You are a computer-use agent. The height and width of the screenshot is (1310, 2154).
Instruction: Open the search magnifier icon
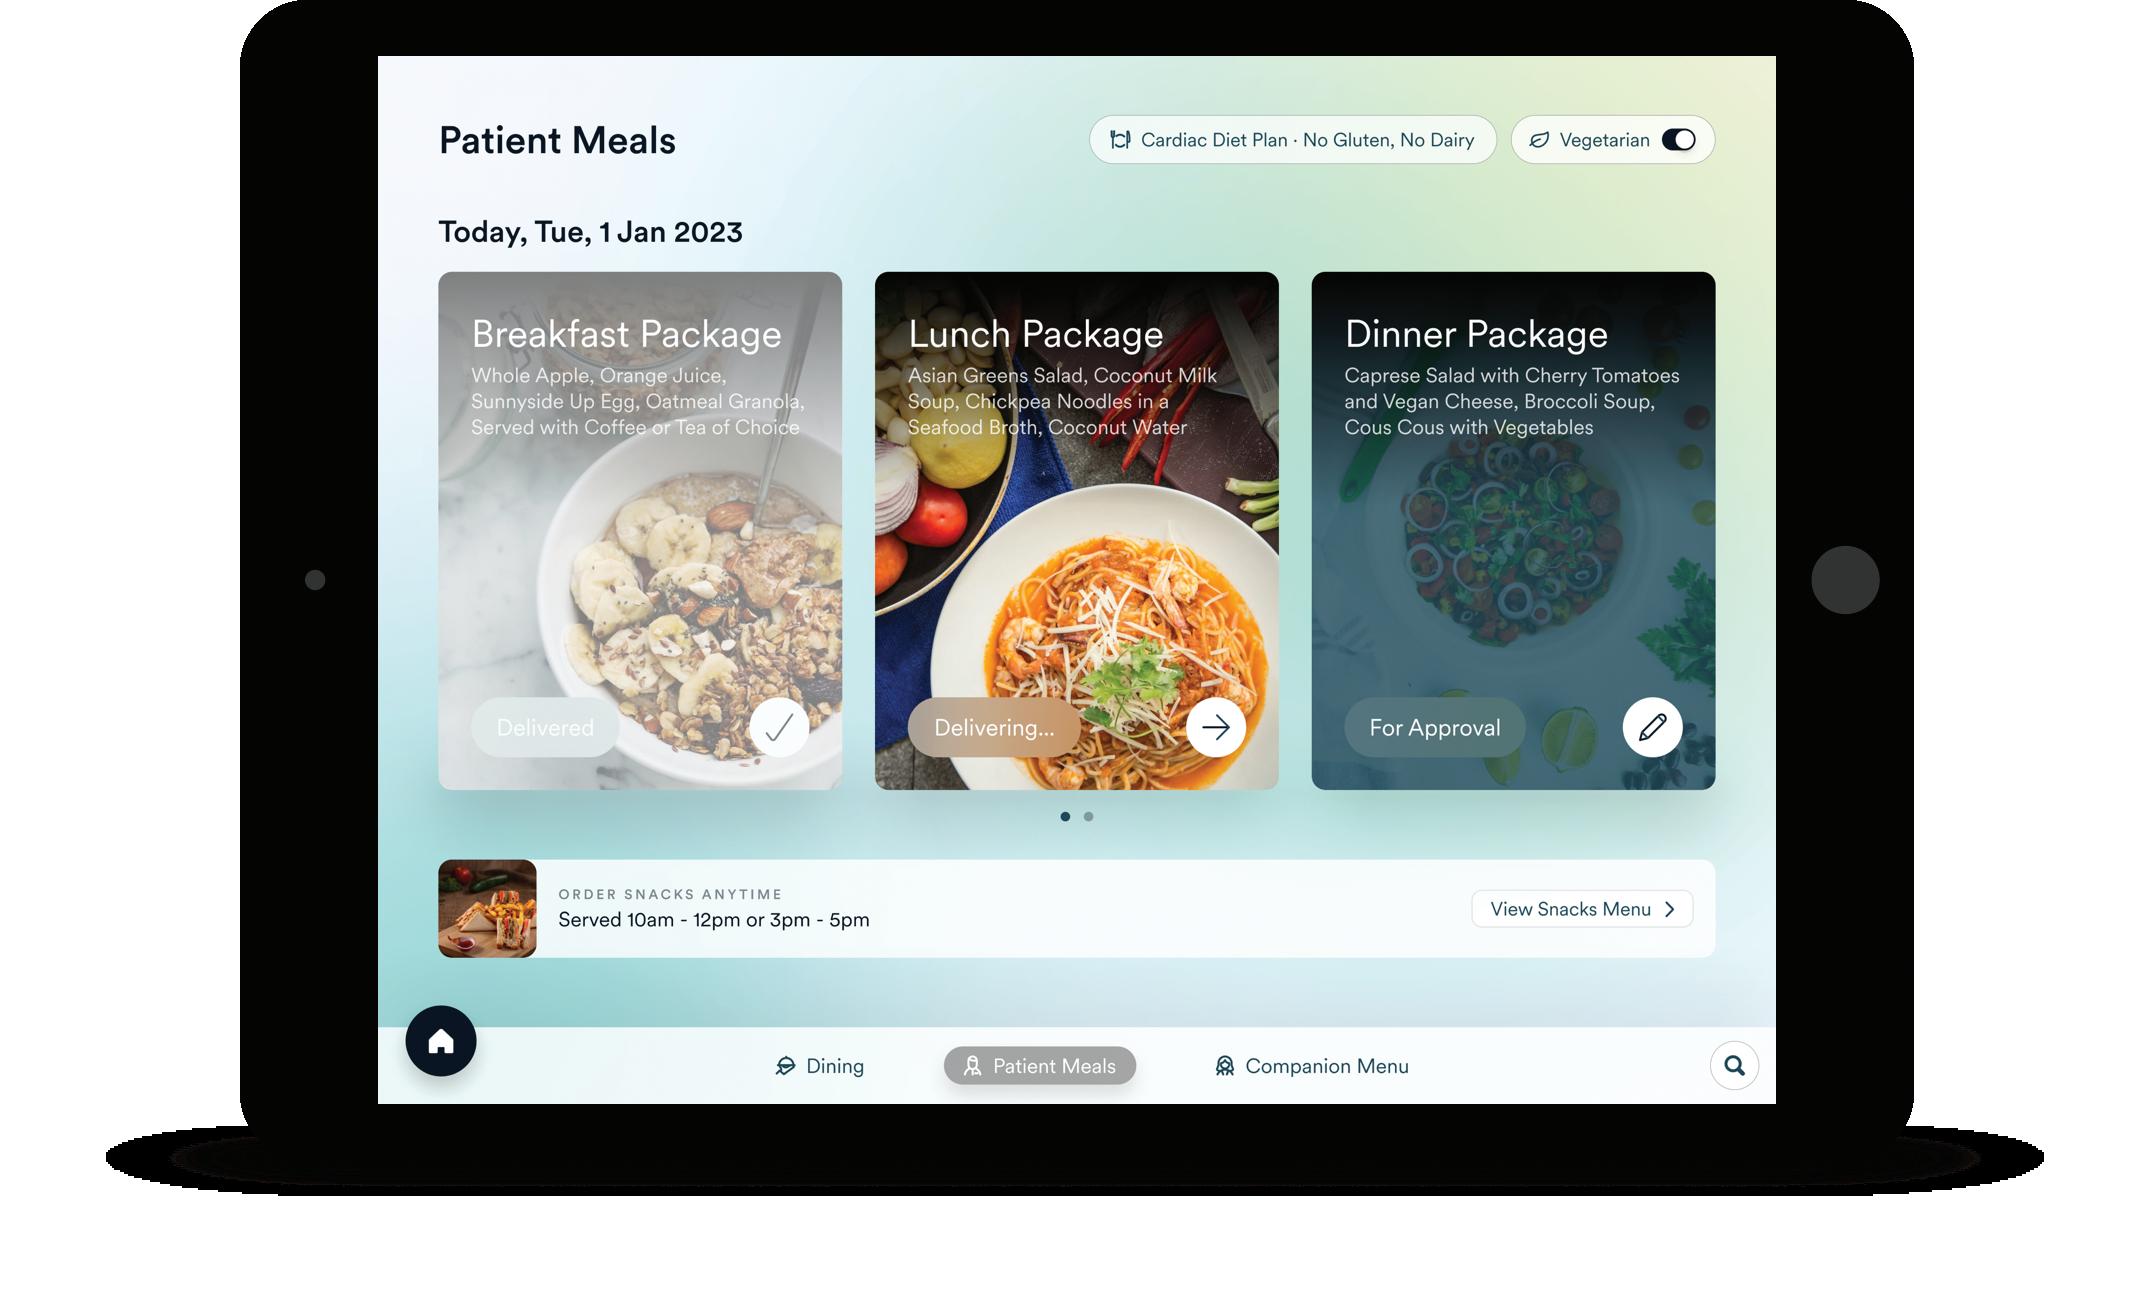pyautogui.click(x=1734, y=1066)
